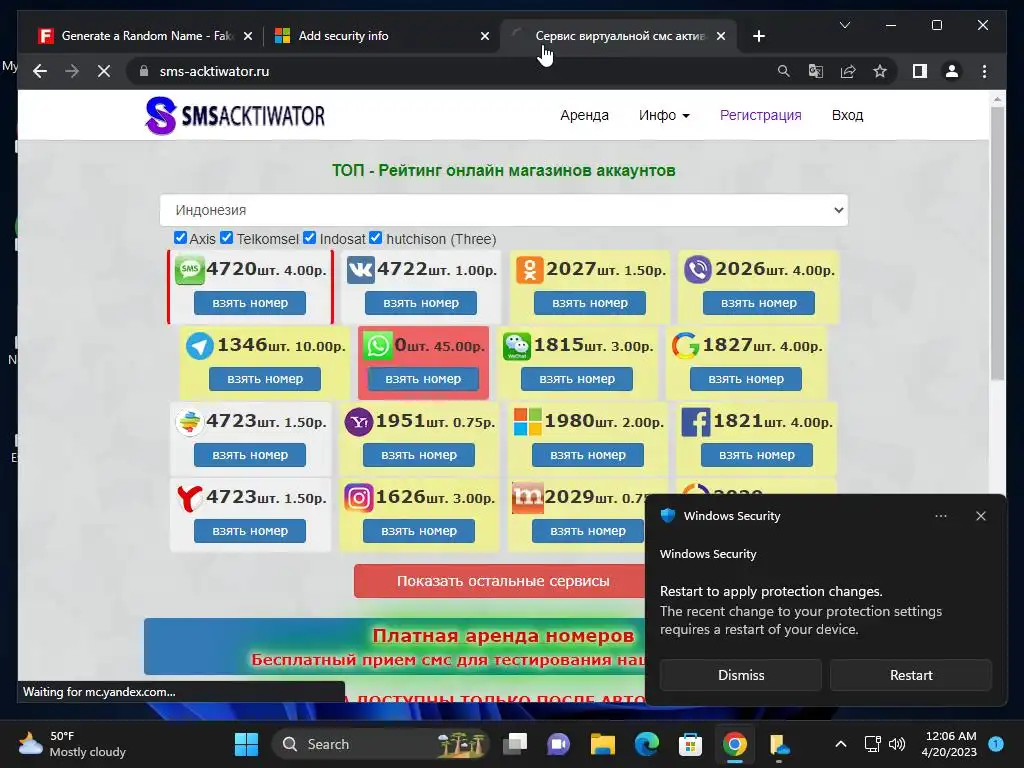Click the Telegram service icon
The height and width of the screenshot is (768, 1024).
(200, 345)
